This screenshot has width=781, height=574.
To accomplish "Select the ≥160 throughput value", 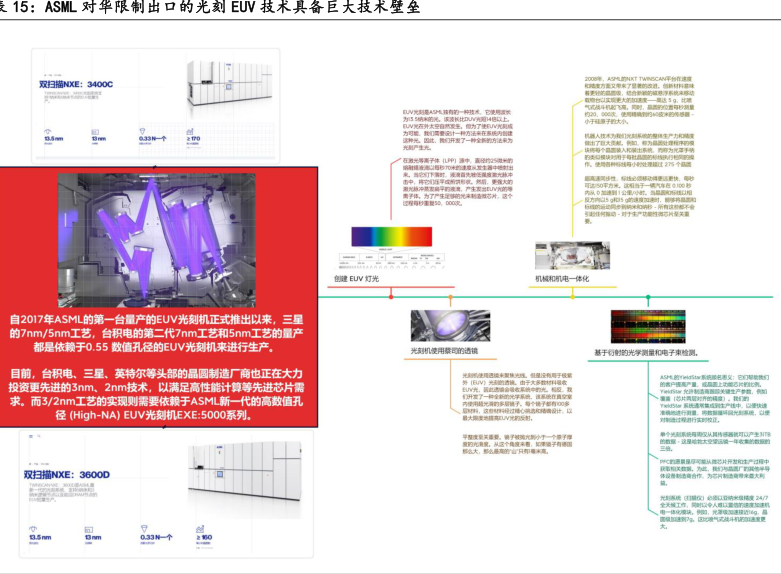I will pos(204,537).
